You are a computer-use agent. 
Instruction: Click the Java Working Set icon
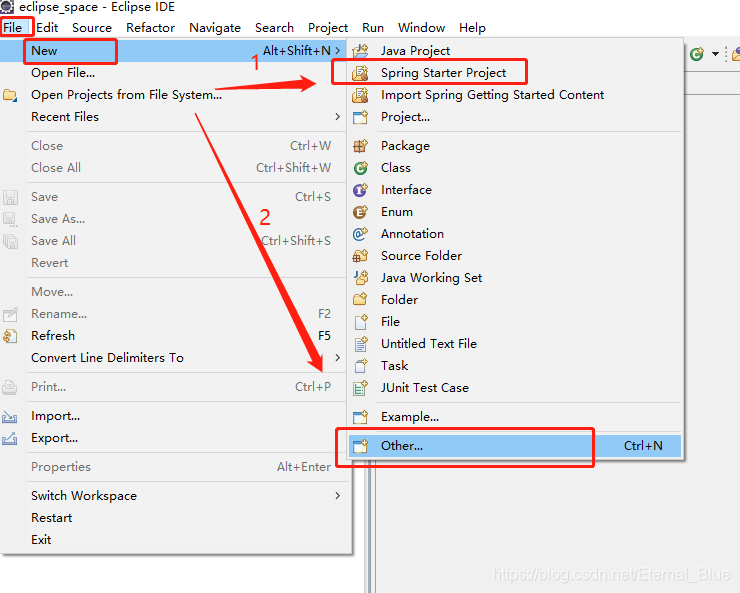[361, 277]
